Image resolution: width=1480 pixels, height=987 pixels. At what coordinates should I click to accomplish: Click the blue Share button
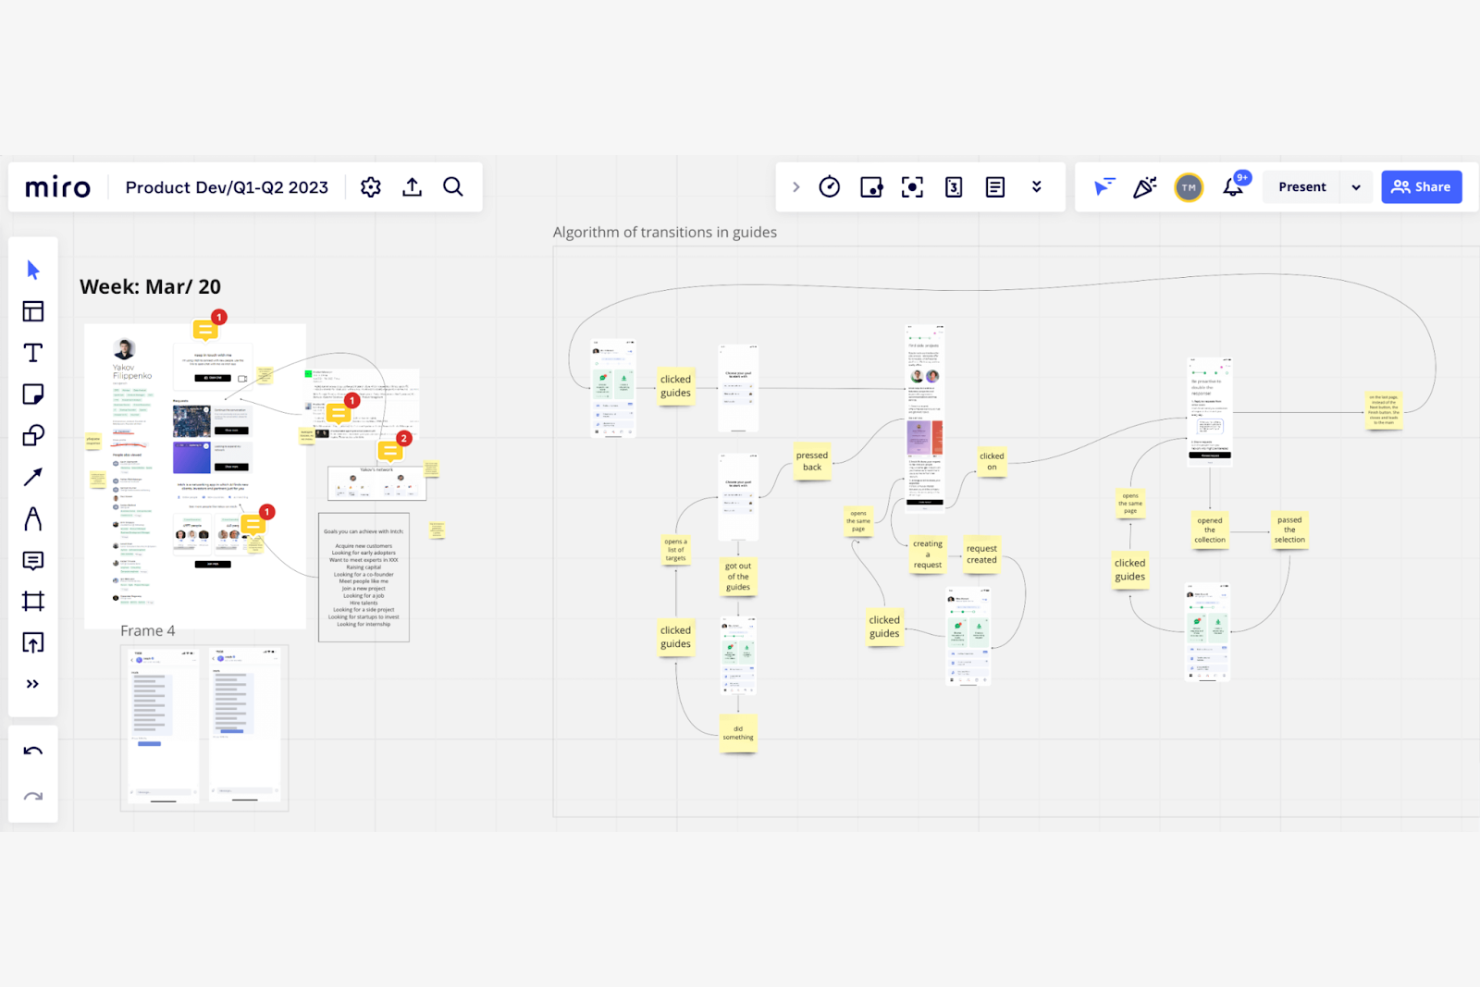[x=1421, y=187]
